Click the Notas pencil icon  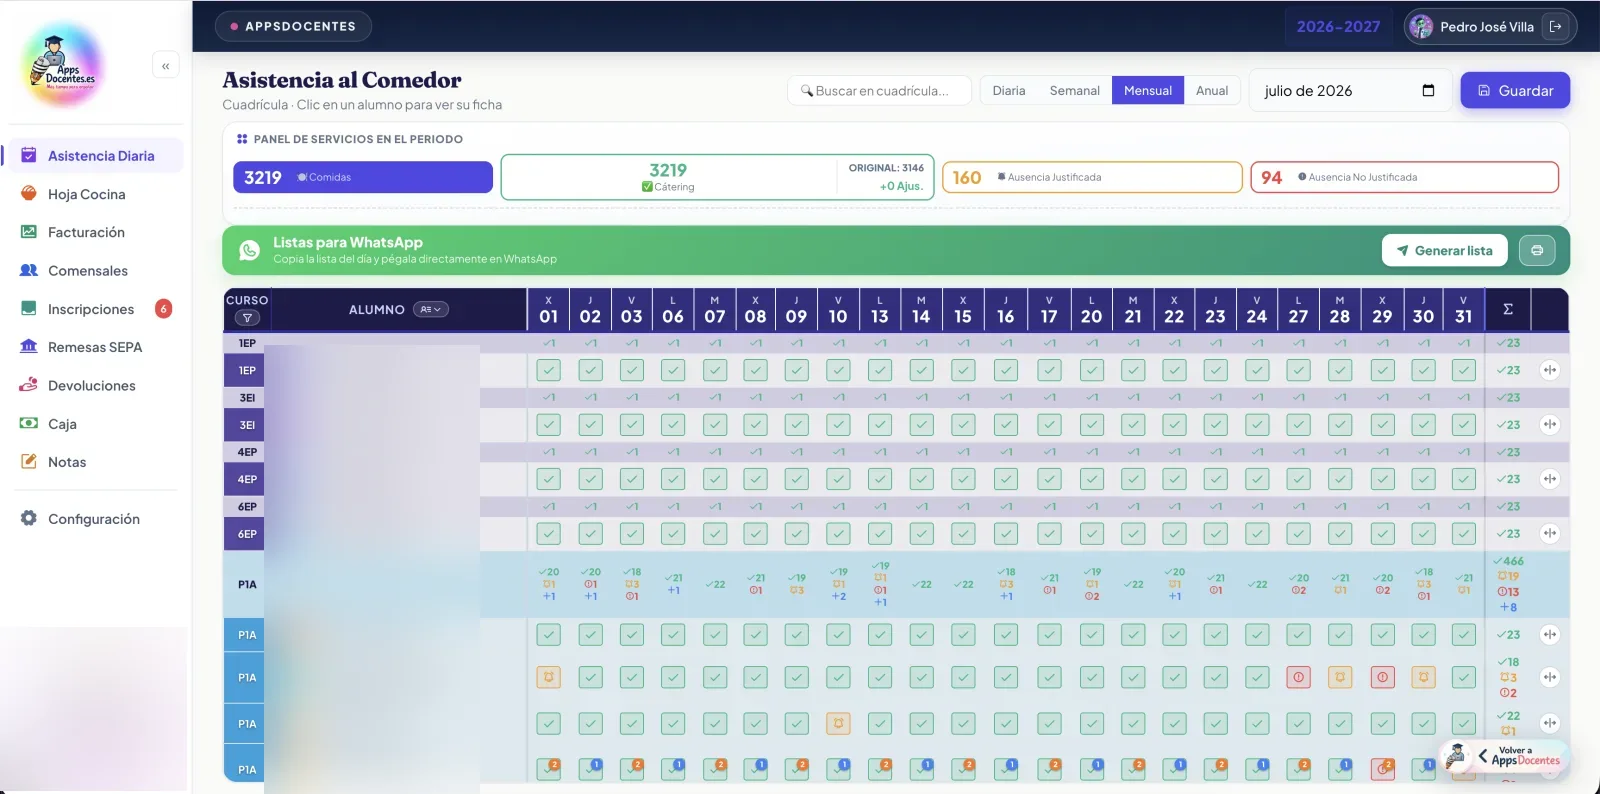pyautogui.click(x=29, y=461)
